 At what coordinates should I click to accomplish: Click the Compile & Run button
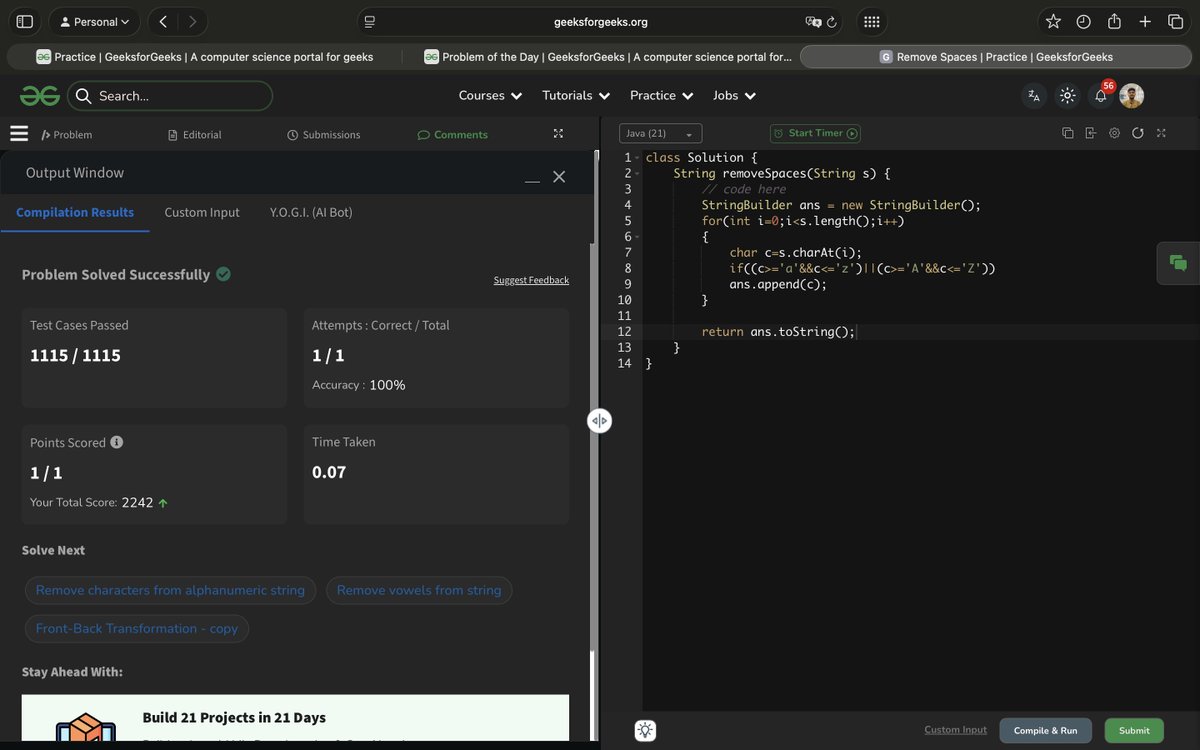(1046, 731)
